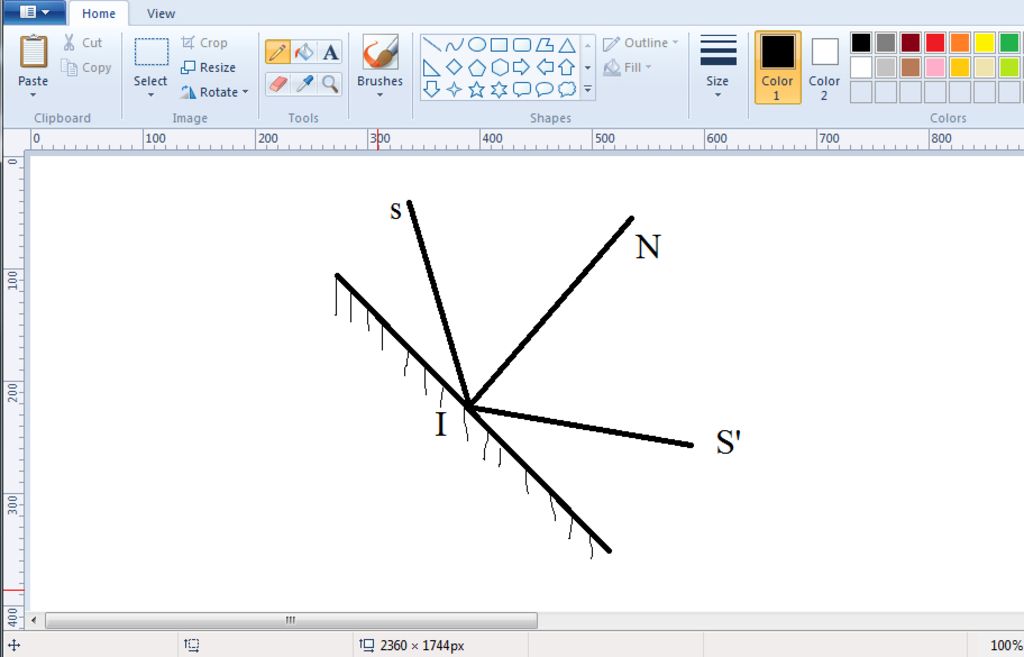Choose the Six-point star shape
The image size is (1024, 657).
499,89
